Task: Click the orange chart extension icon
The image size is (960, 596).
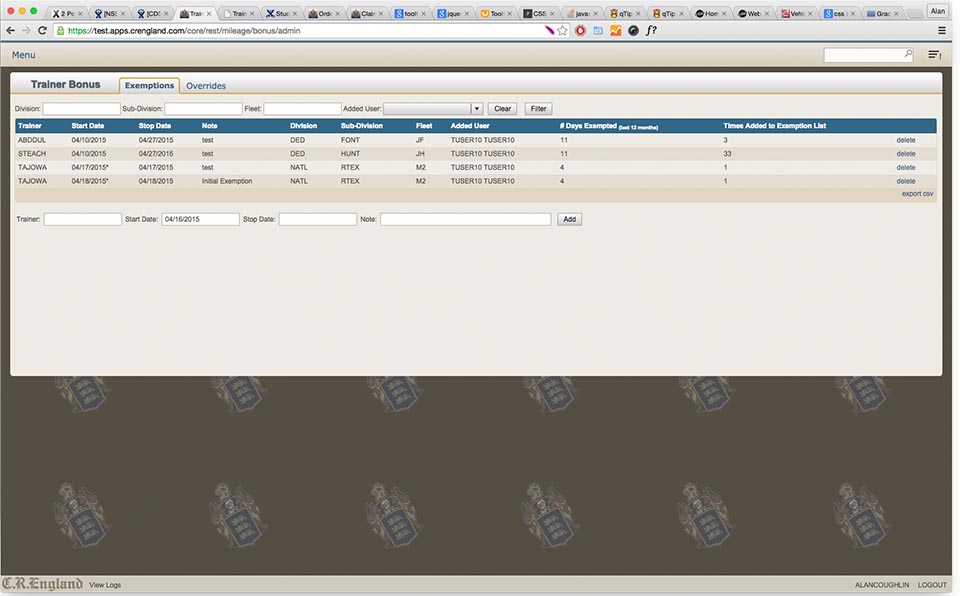Action: coord(615,30)
